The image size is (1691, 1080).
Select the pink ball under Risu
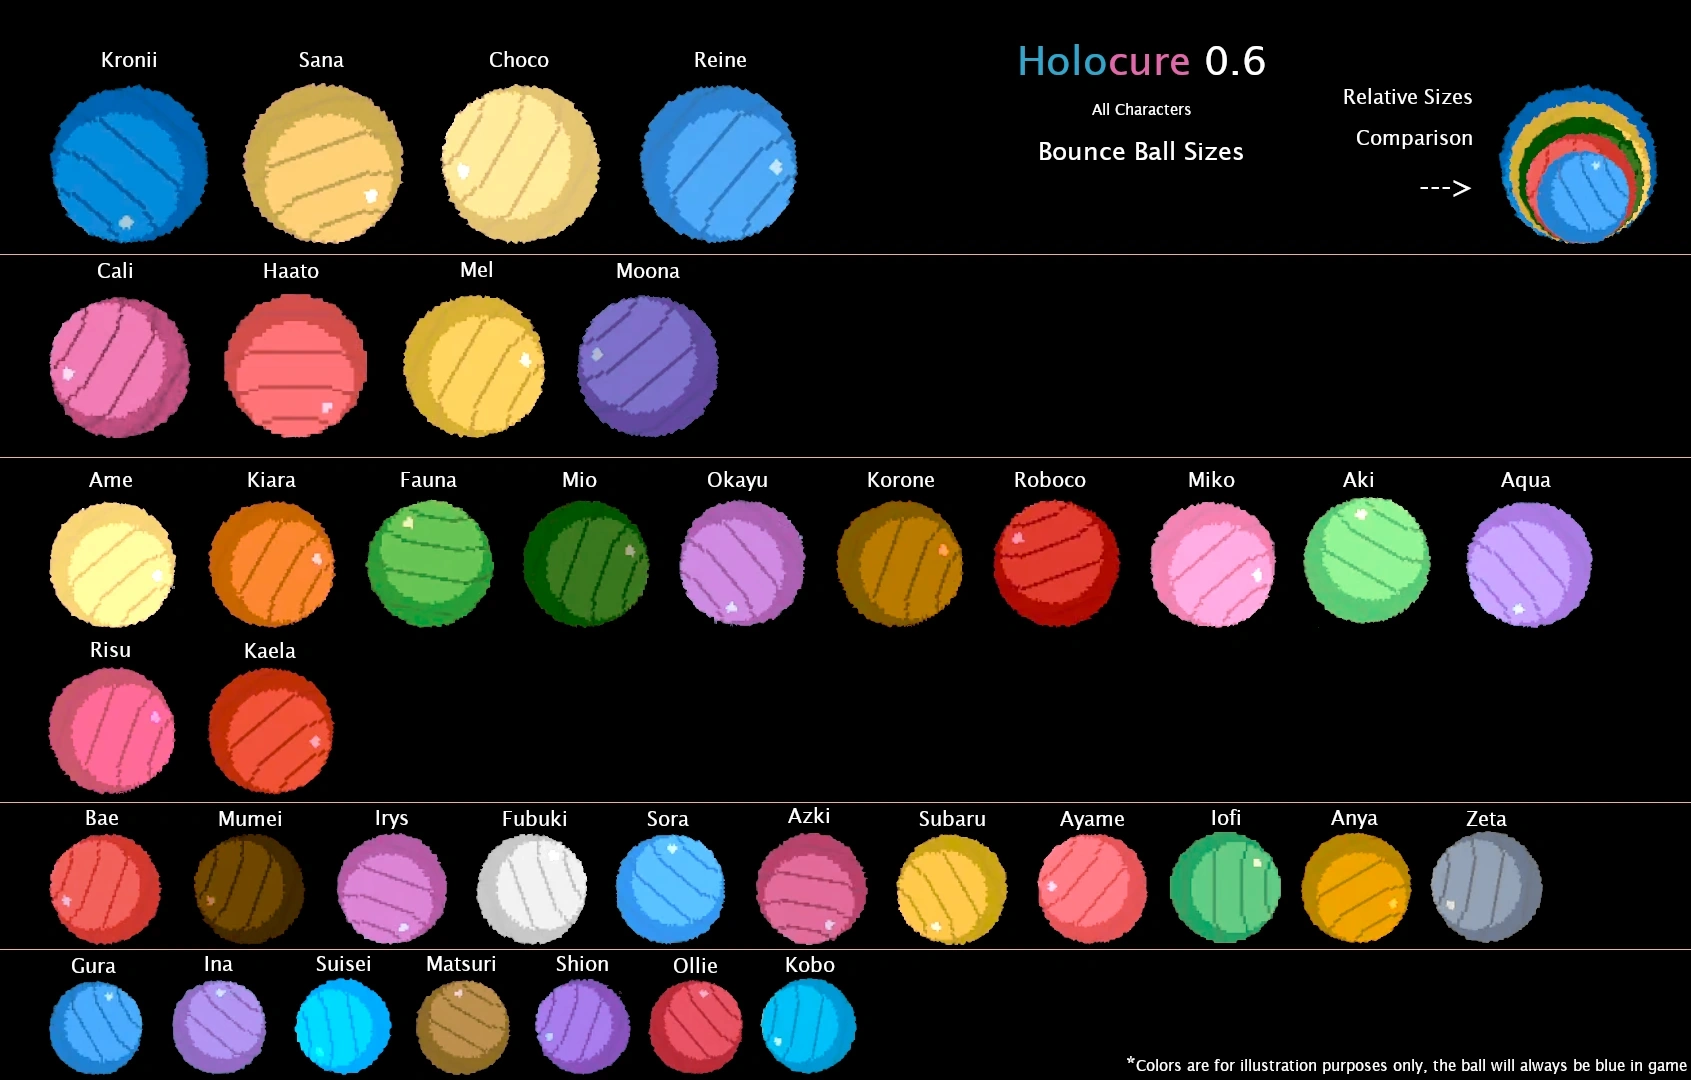coord(112,731)
